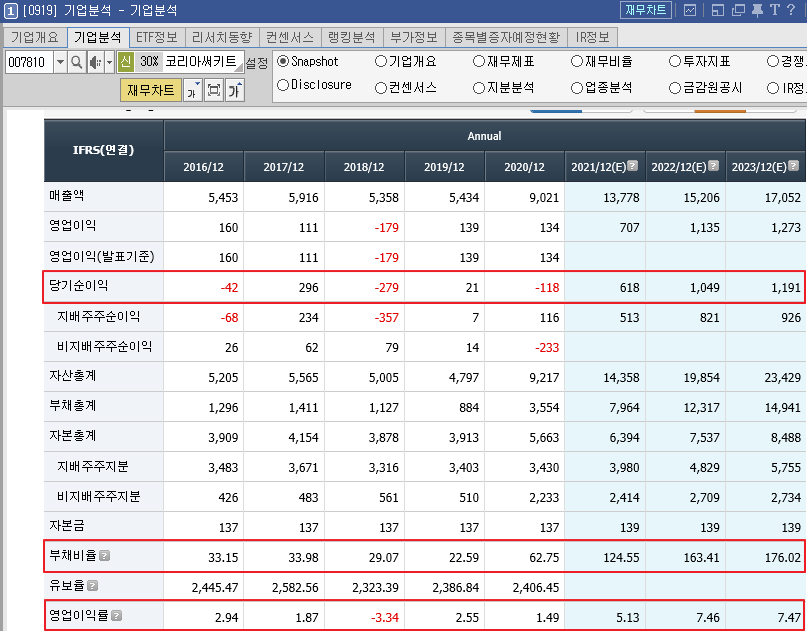This screenshot has width=807, height=631.
Task: Click the window layout icon in title bar
Action: click(717, 10)
